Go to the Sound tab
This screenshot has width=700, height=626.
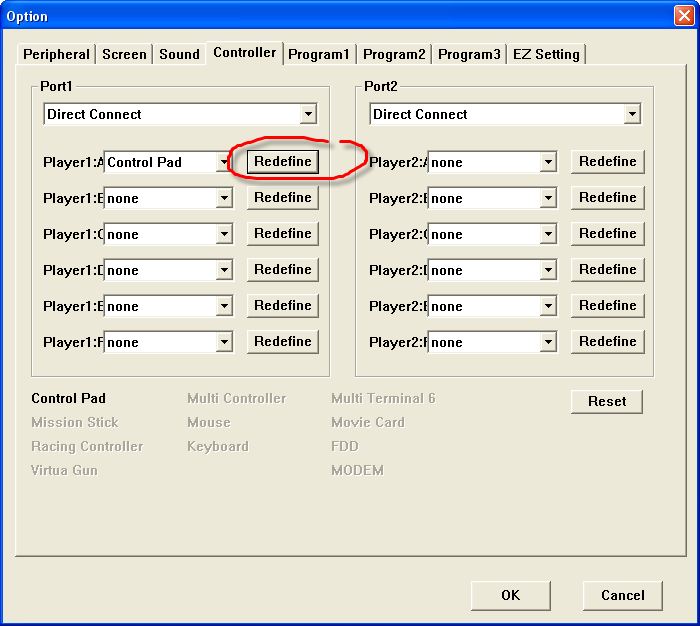point(179,54)
